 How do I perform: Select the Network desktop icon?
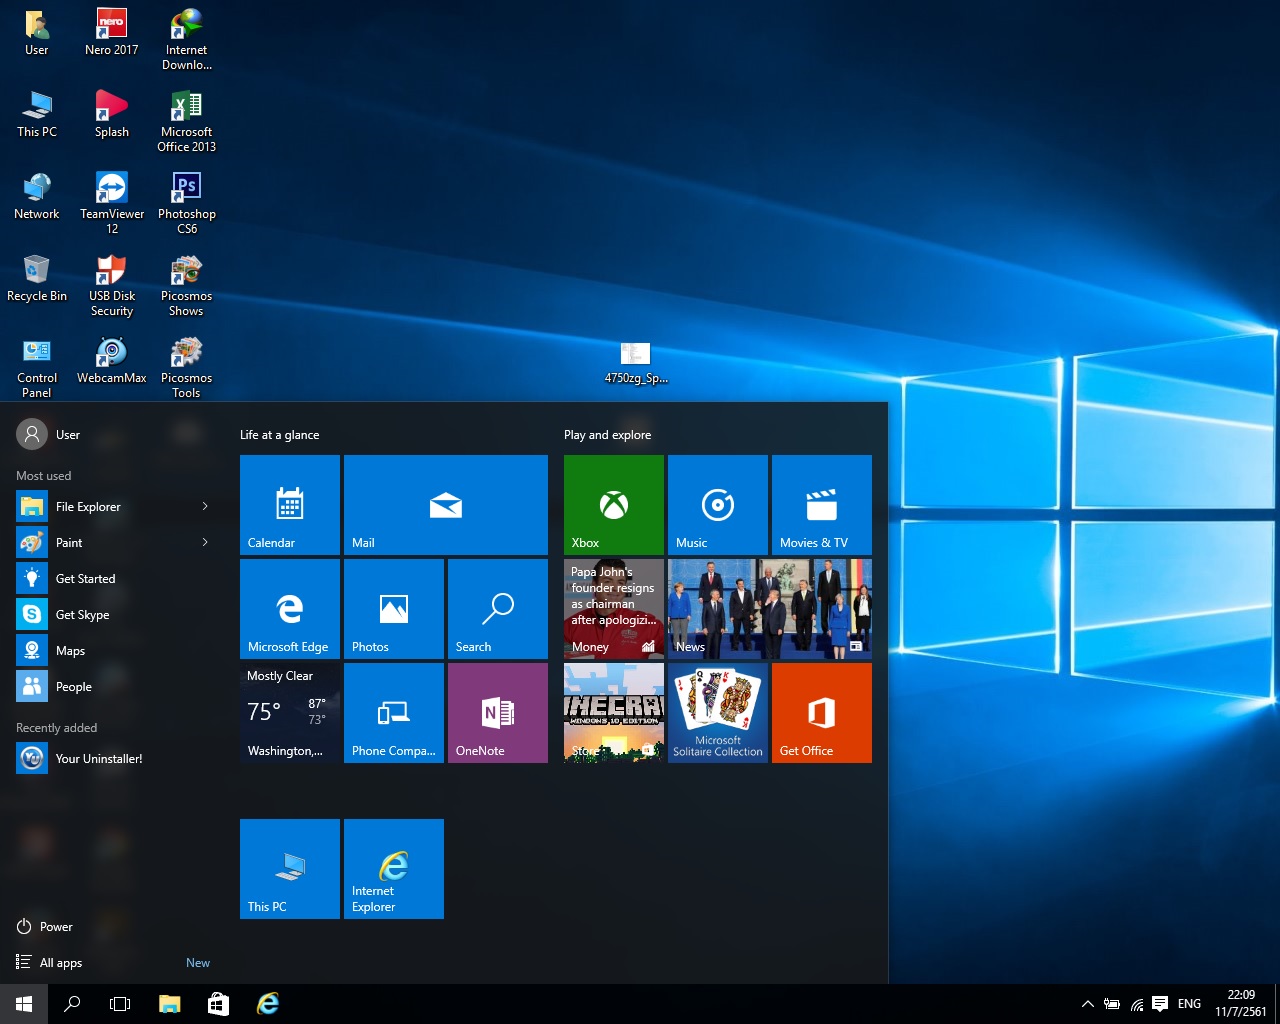37,197
